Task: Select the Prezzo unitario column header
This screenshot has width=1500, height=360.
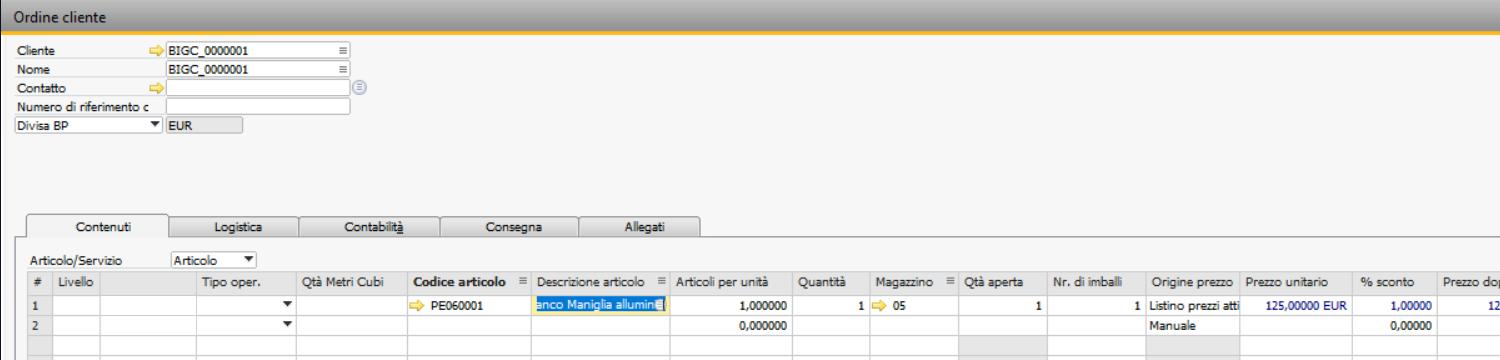Action: [1296, 282]
